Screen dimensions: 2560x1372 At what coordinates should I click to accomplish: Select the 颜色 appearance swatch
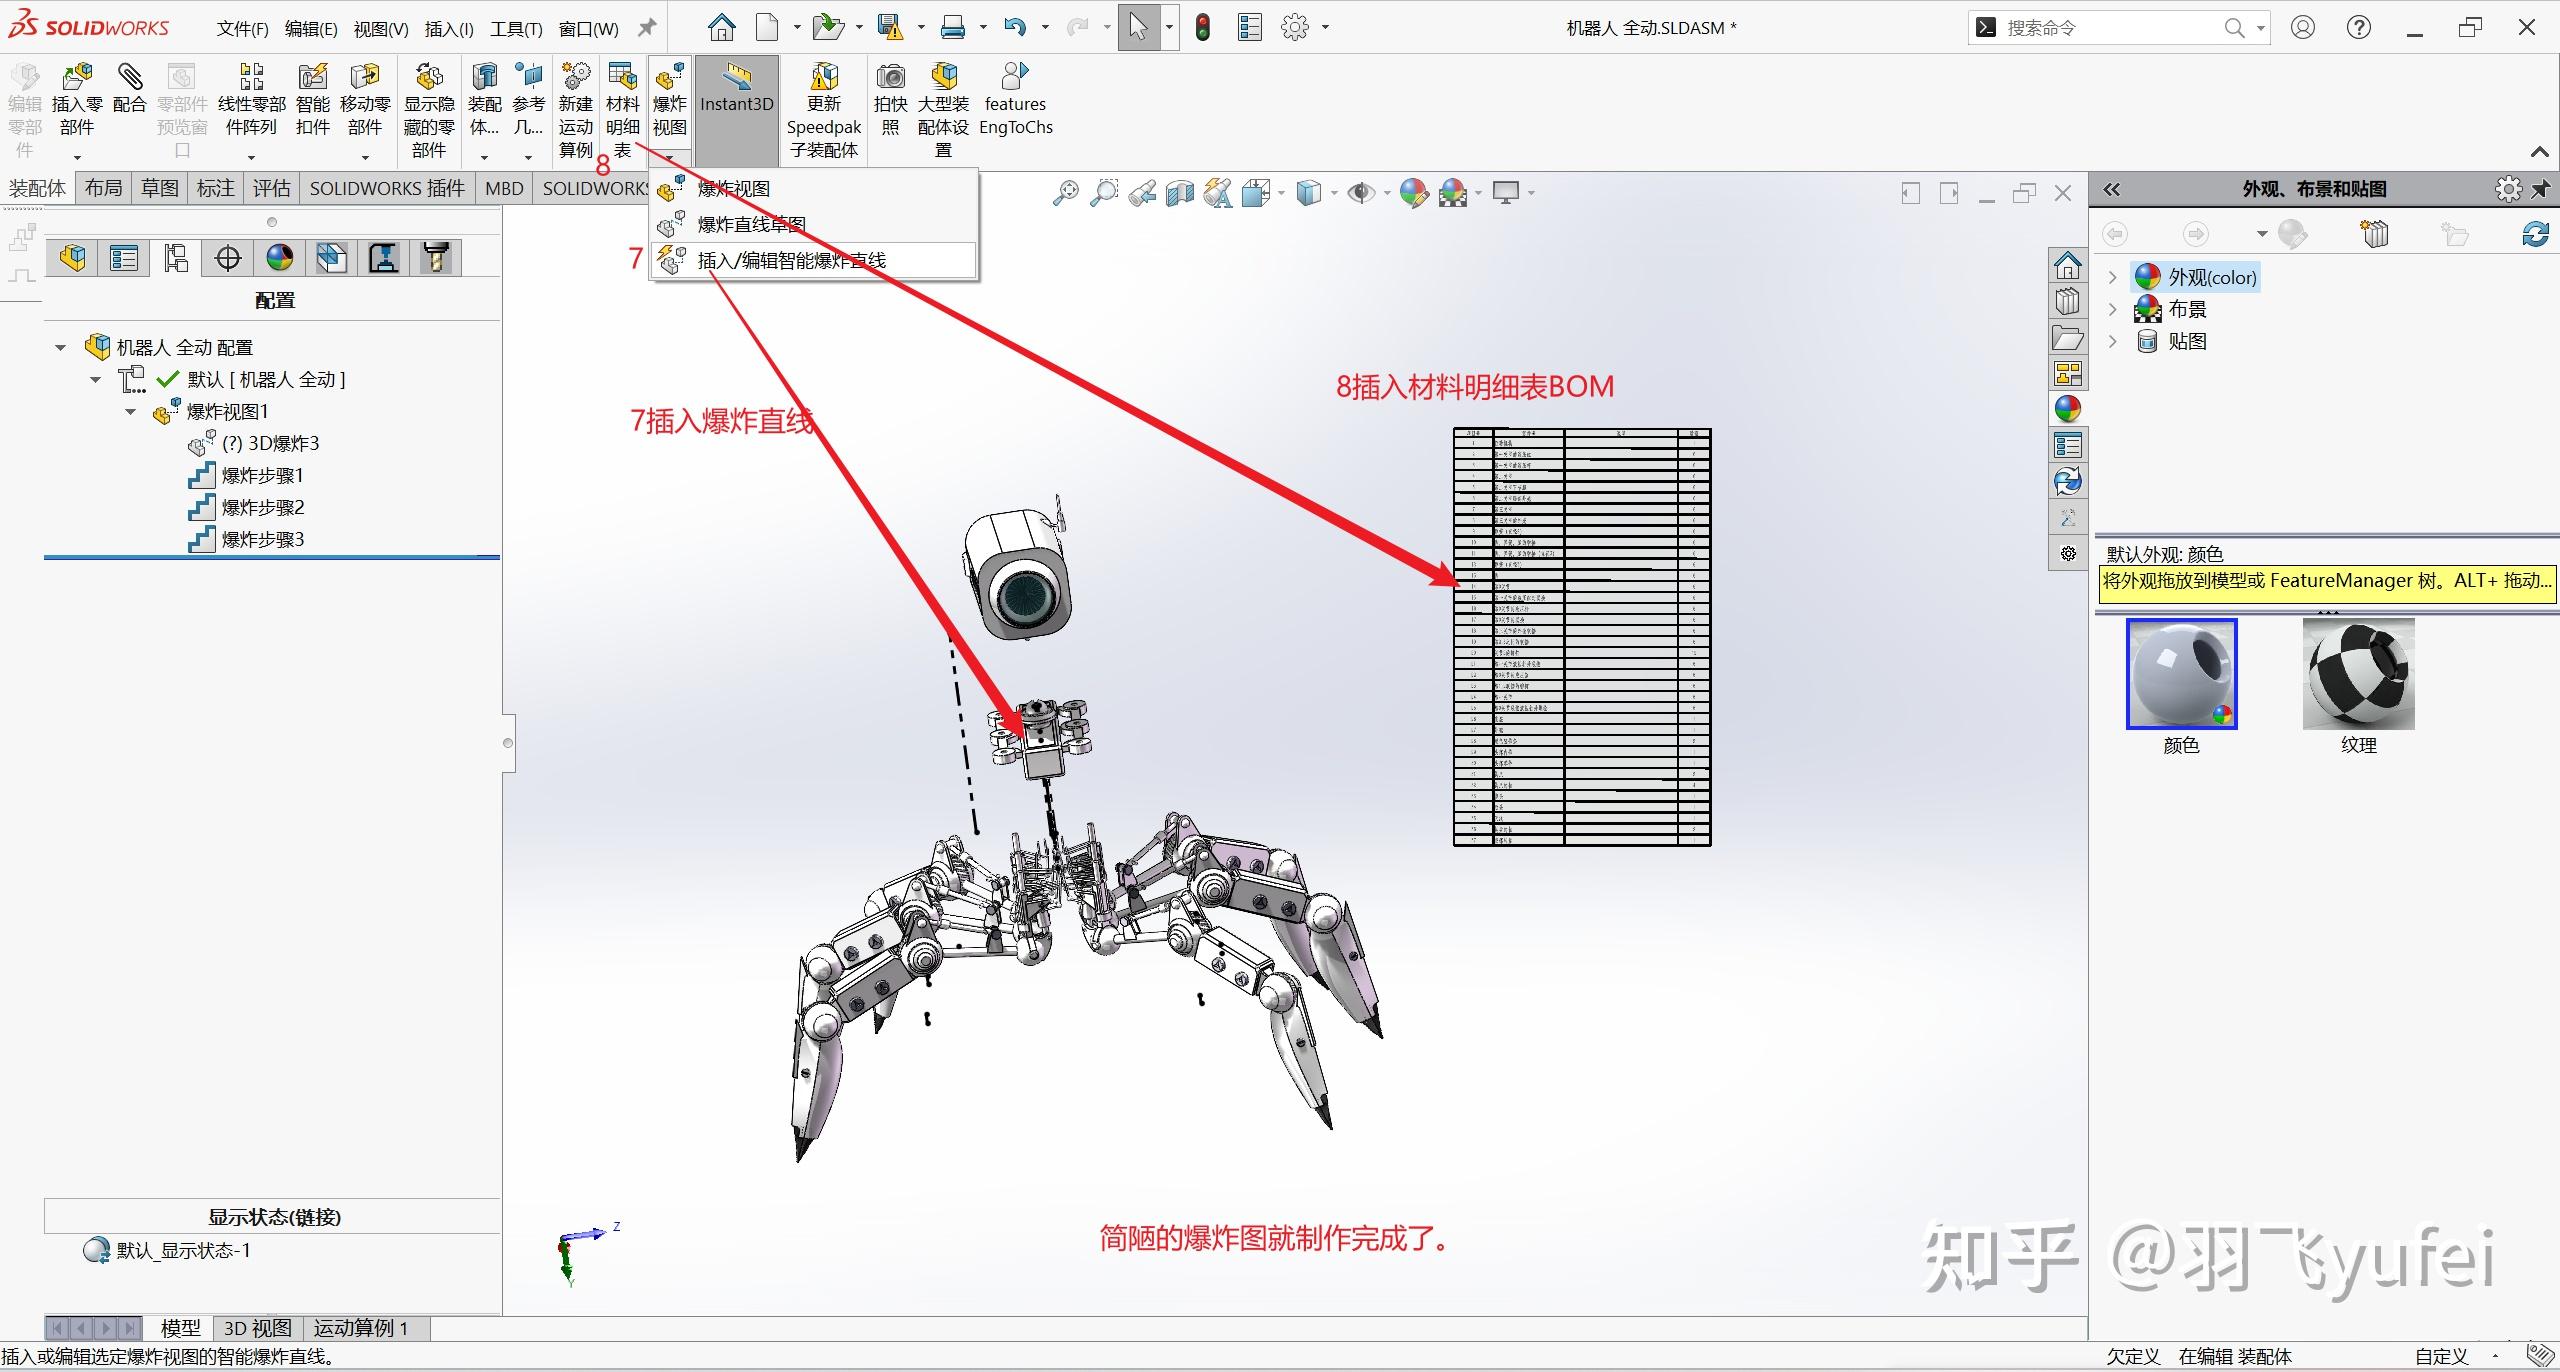click(2182, 674)
